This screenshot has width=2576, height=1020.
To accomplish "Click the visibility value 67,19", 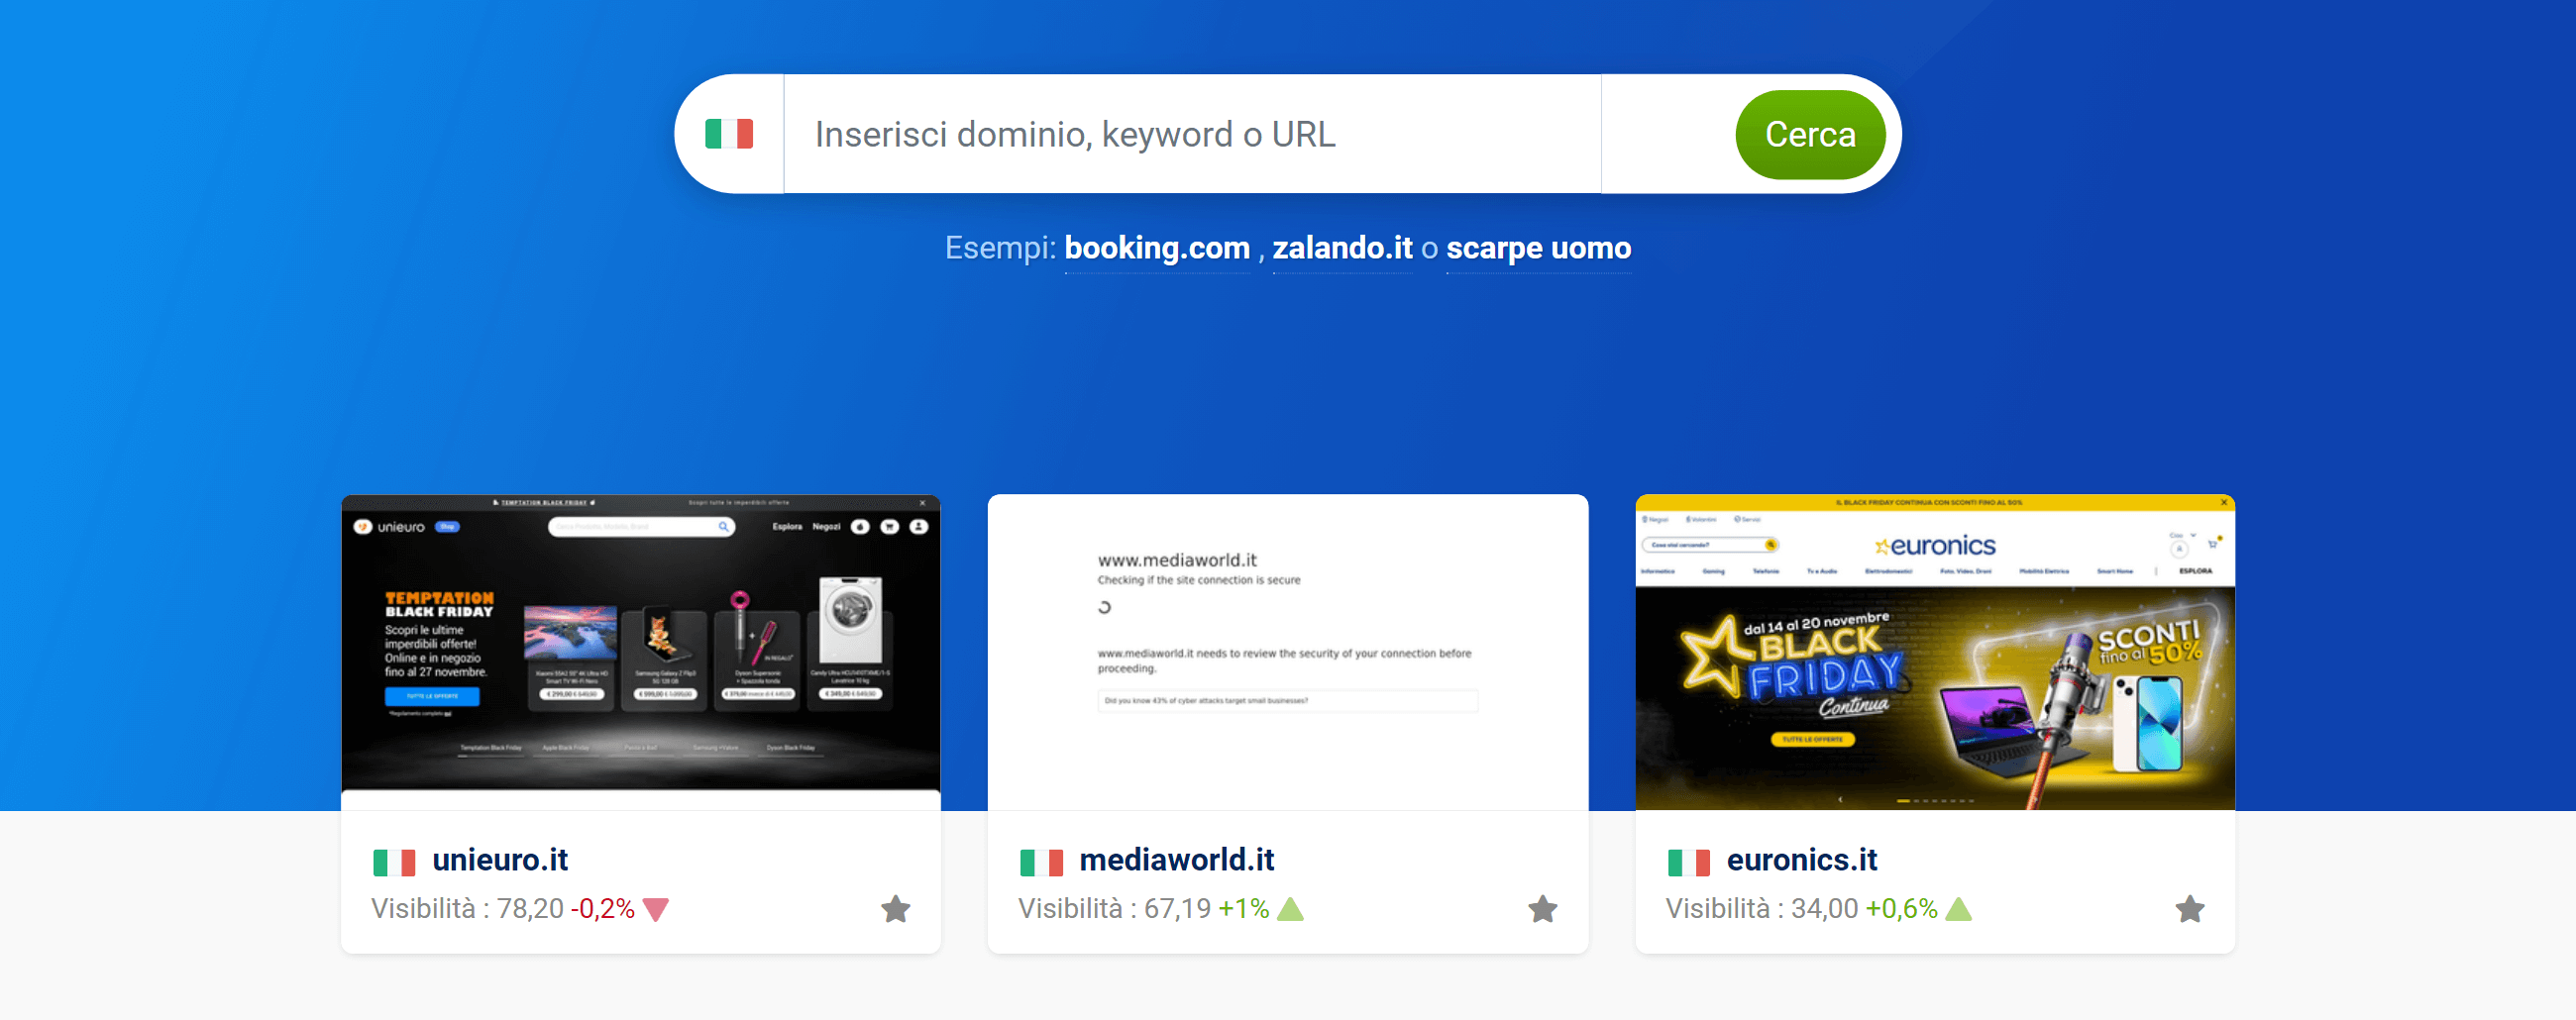I will click(x=1177, y=909).
